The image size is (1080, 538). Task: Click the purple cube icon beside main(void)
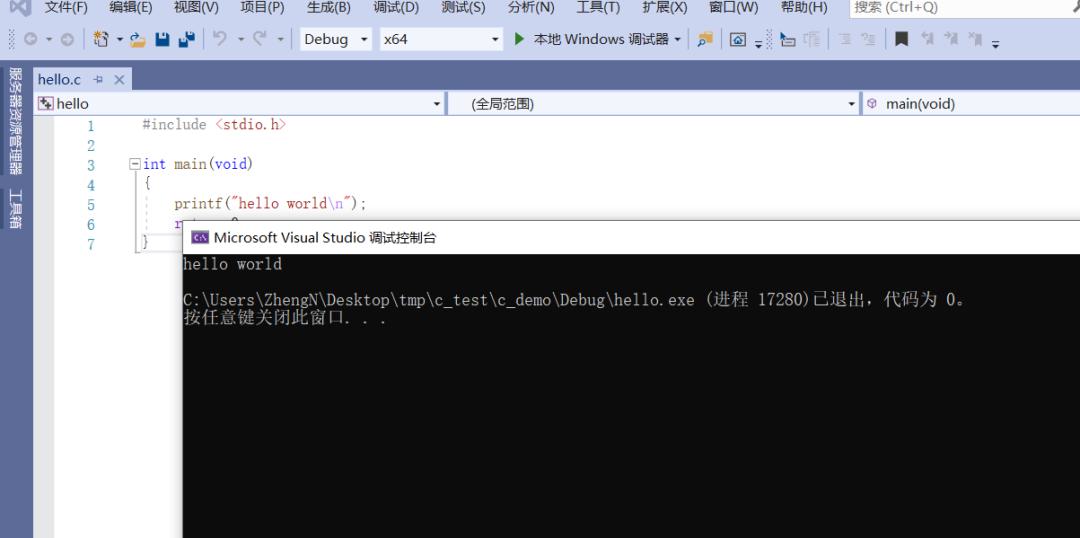872,103
